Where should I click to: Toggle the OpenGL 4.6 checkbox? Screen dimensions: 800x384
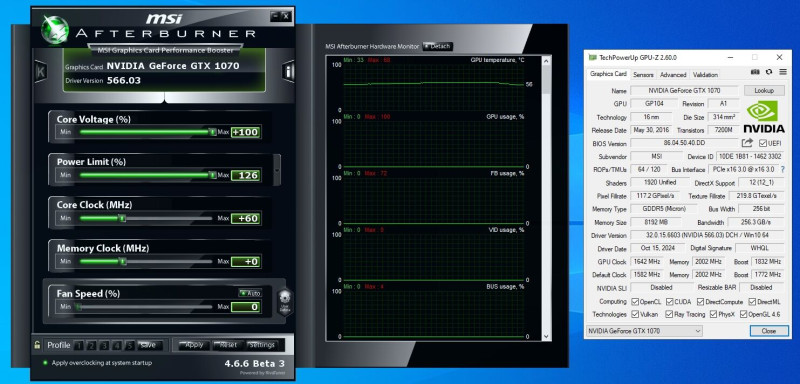744,315
